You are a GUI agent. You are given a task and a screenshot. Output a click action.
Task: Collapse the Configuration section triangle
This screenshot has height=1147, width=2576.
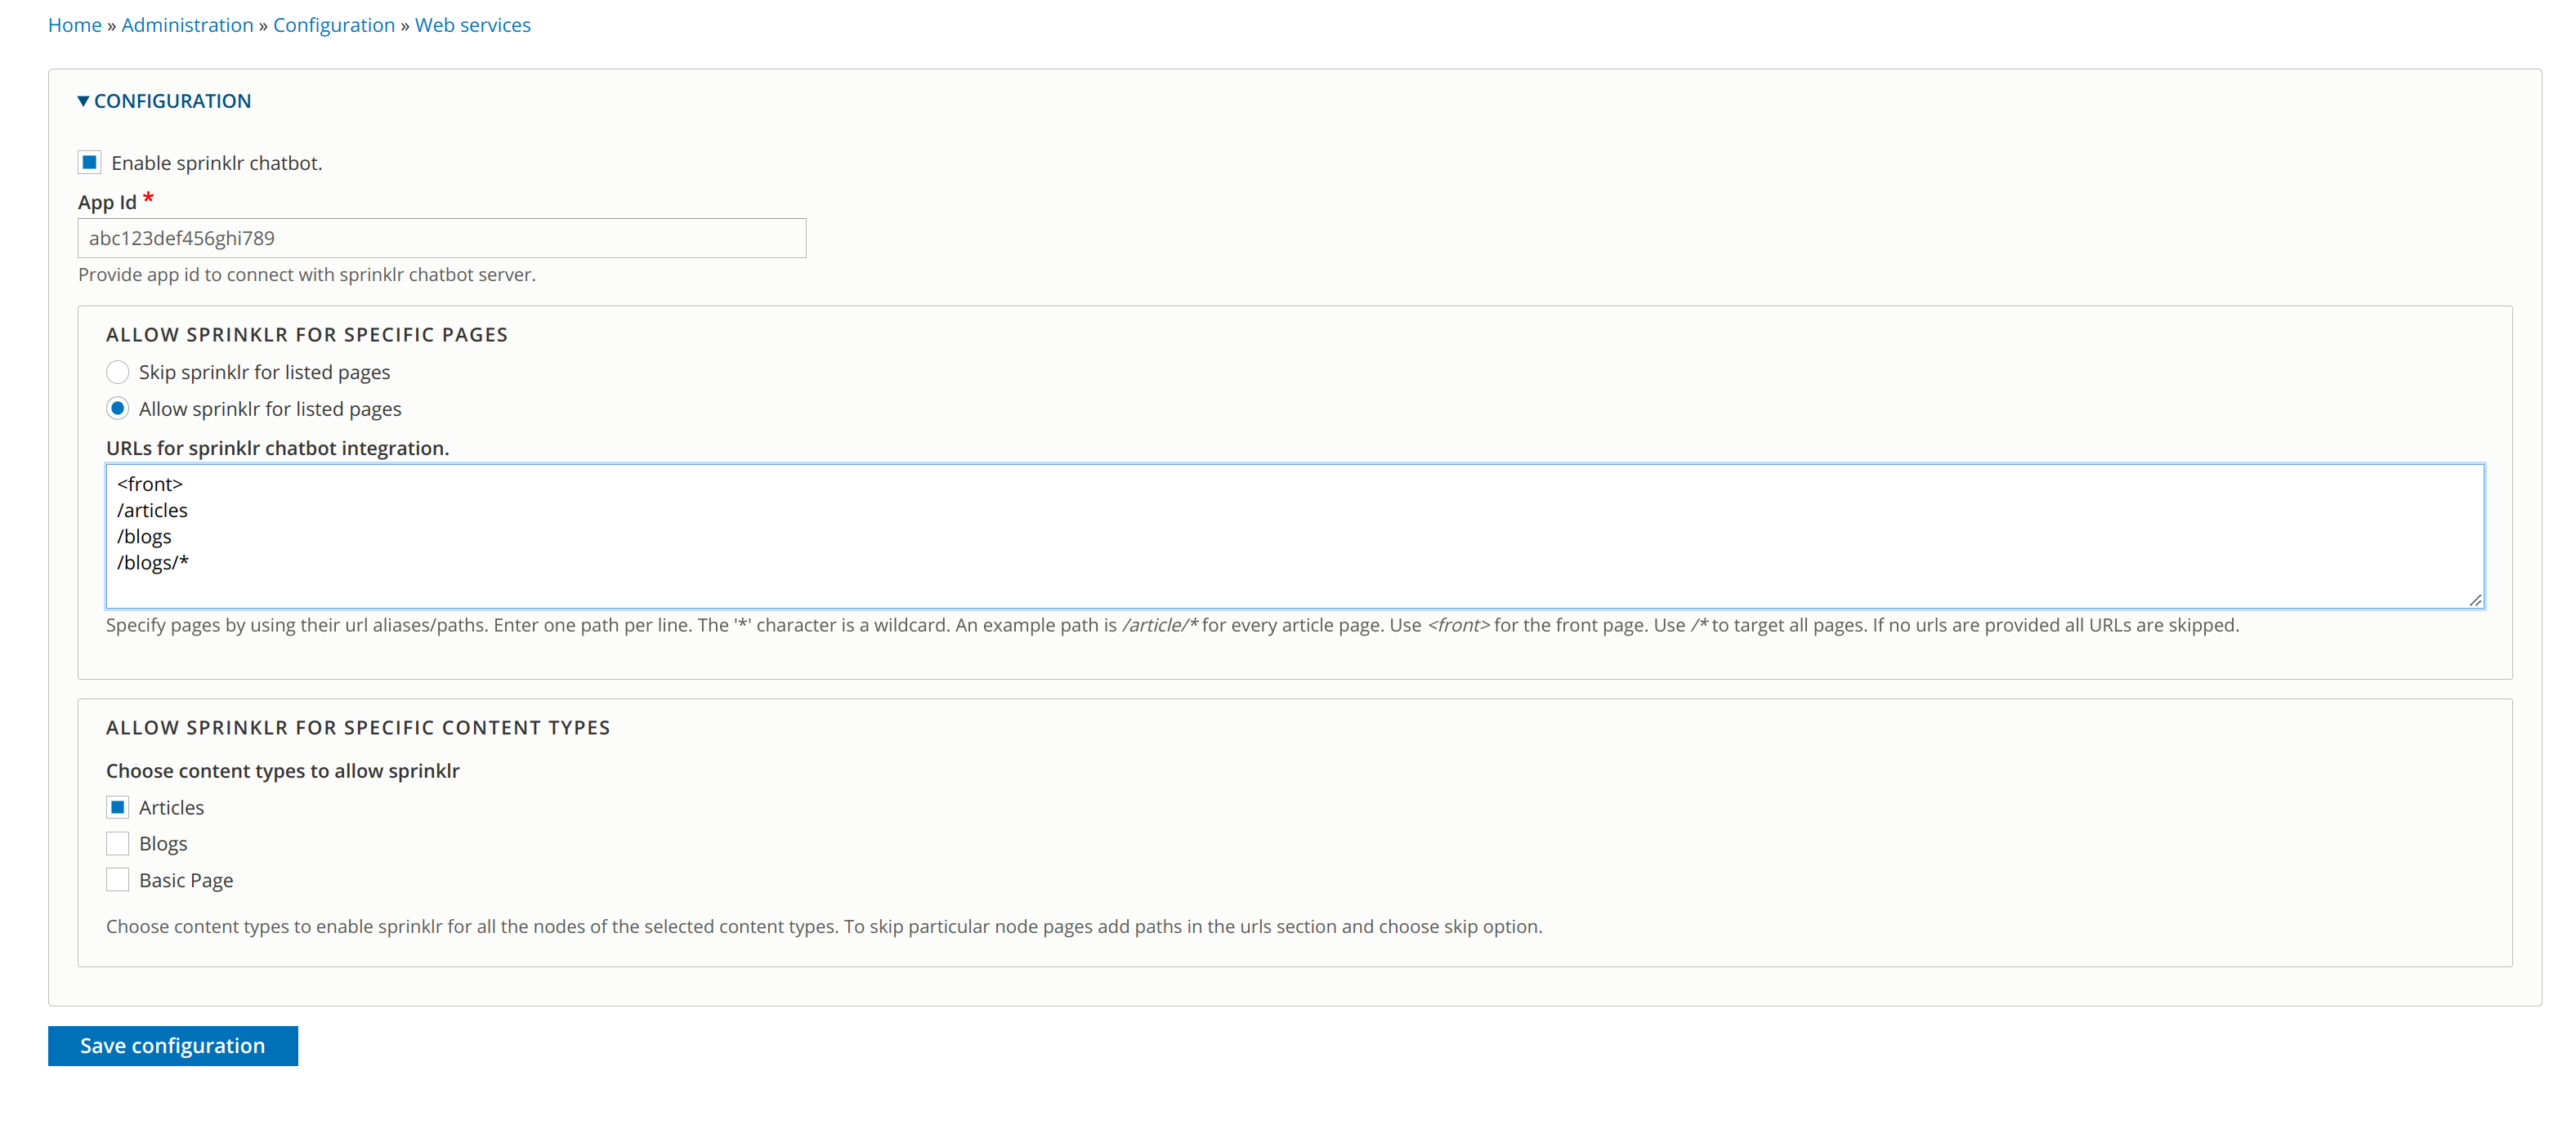point(83,101)
